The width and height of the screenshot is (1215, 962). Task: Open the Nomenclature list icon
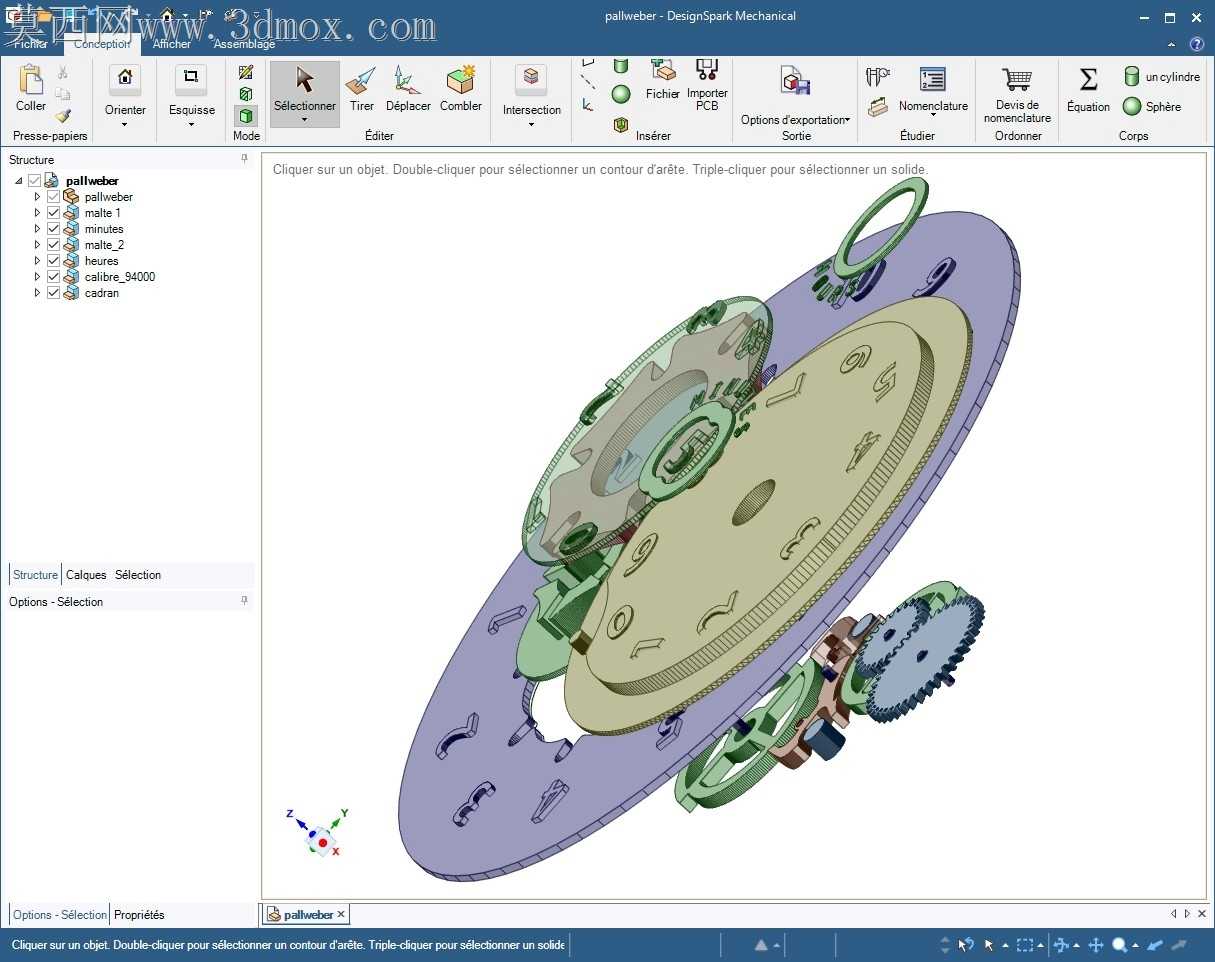click(933, 80)
